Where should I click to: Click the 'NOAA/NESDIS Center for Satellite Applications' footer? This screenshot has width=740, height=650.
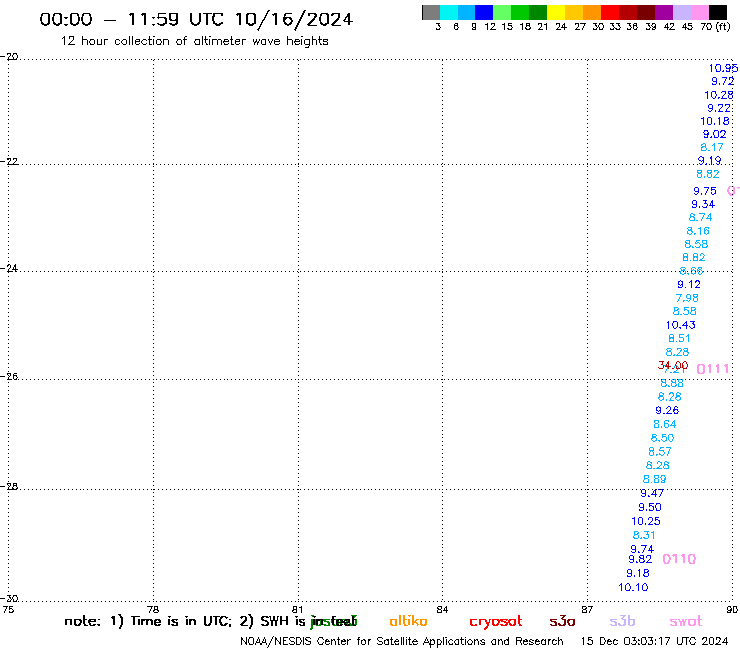coord(402,642)
